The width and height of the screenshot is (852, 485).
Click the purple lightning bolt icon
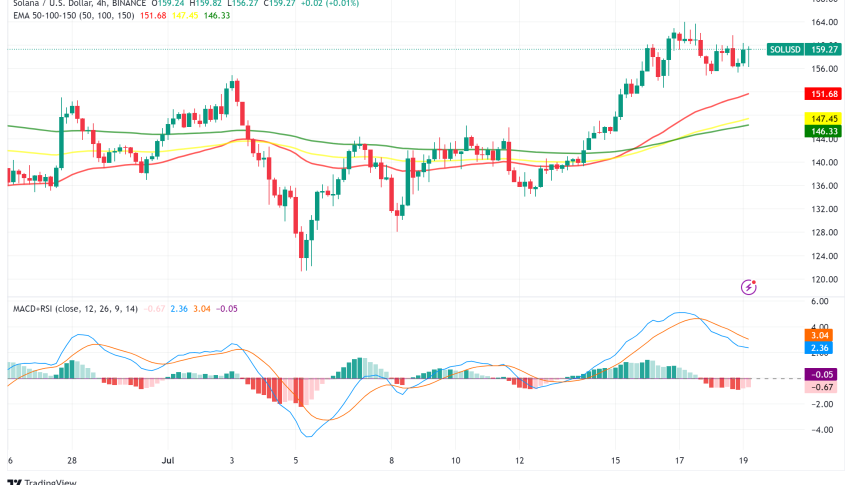[749, 287]
